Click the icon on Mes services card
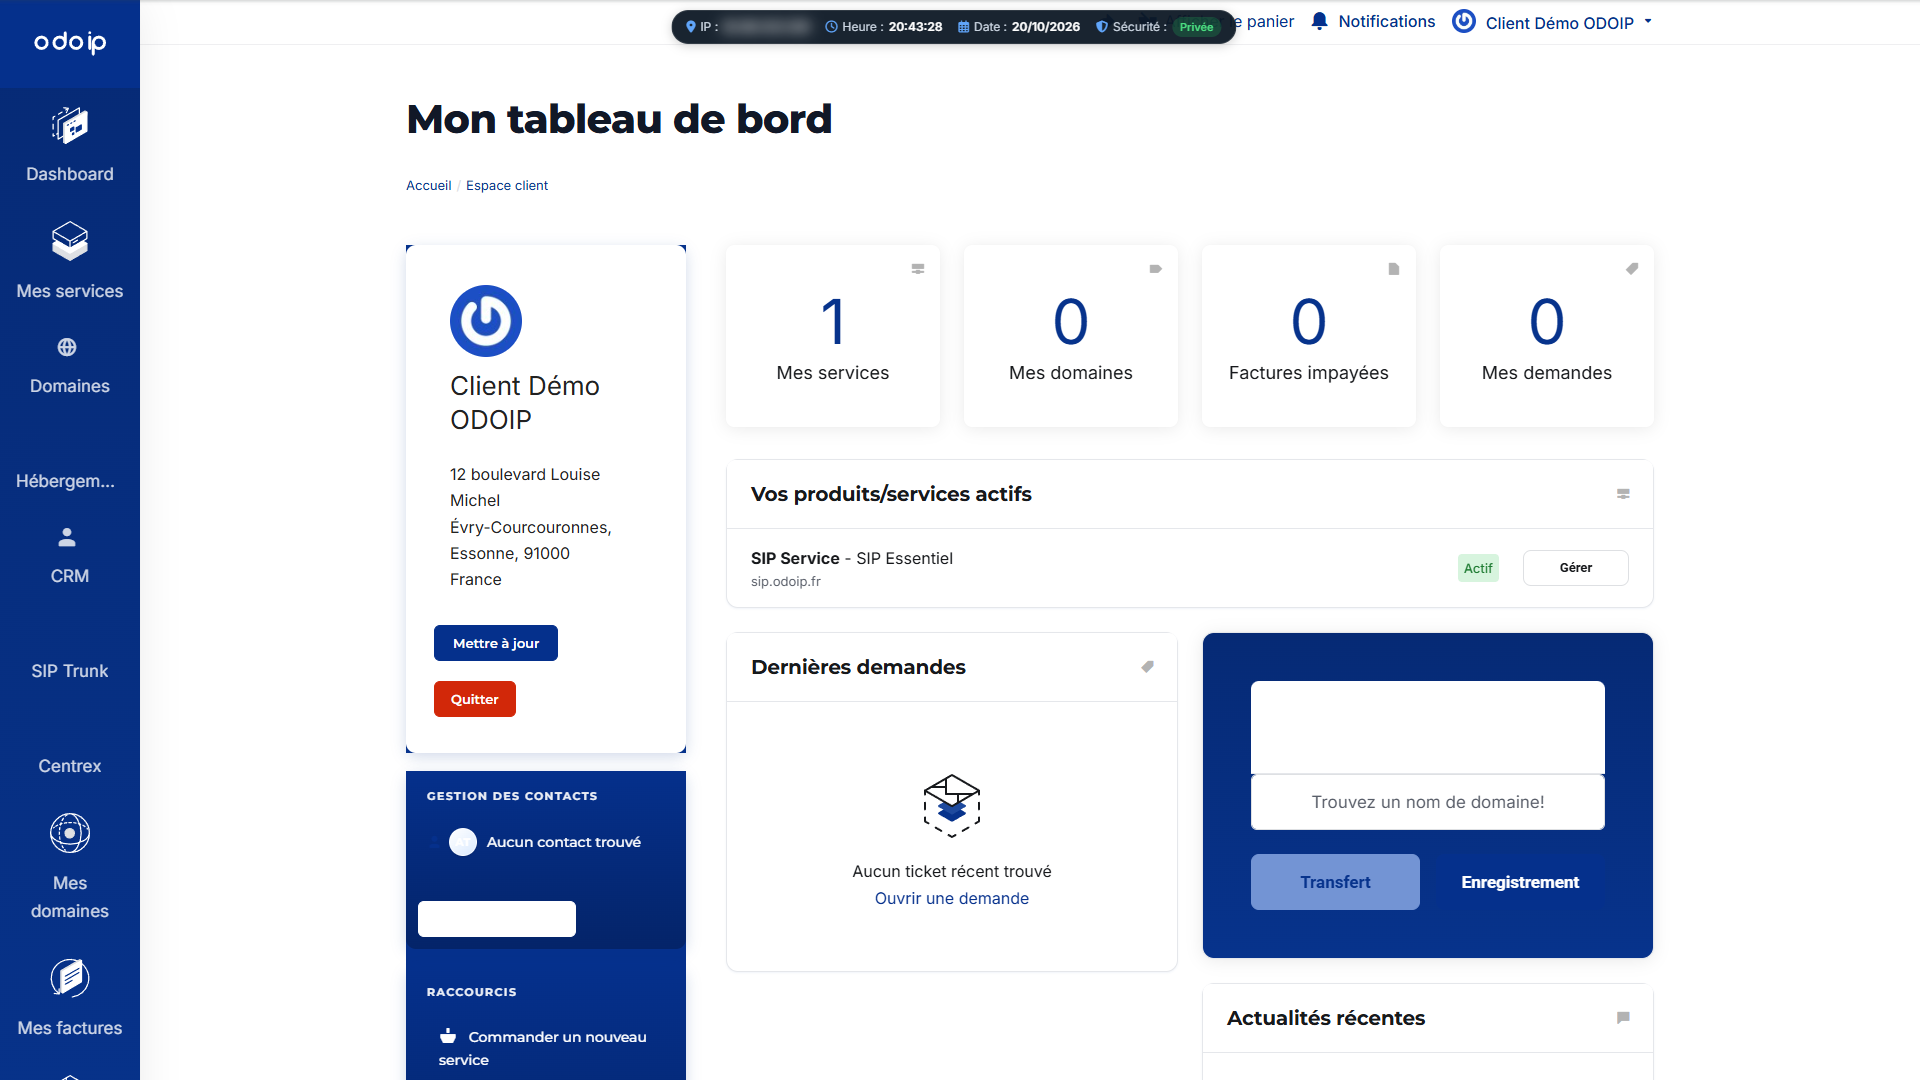The width and height of the screenshot is (1920, 1080). click(918, 269)
